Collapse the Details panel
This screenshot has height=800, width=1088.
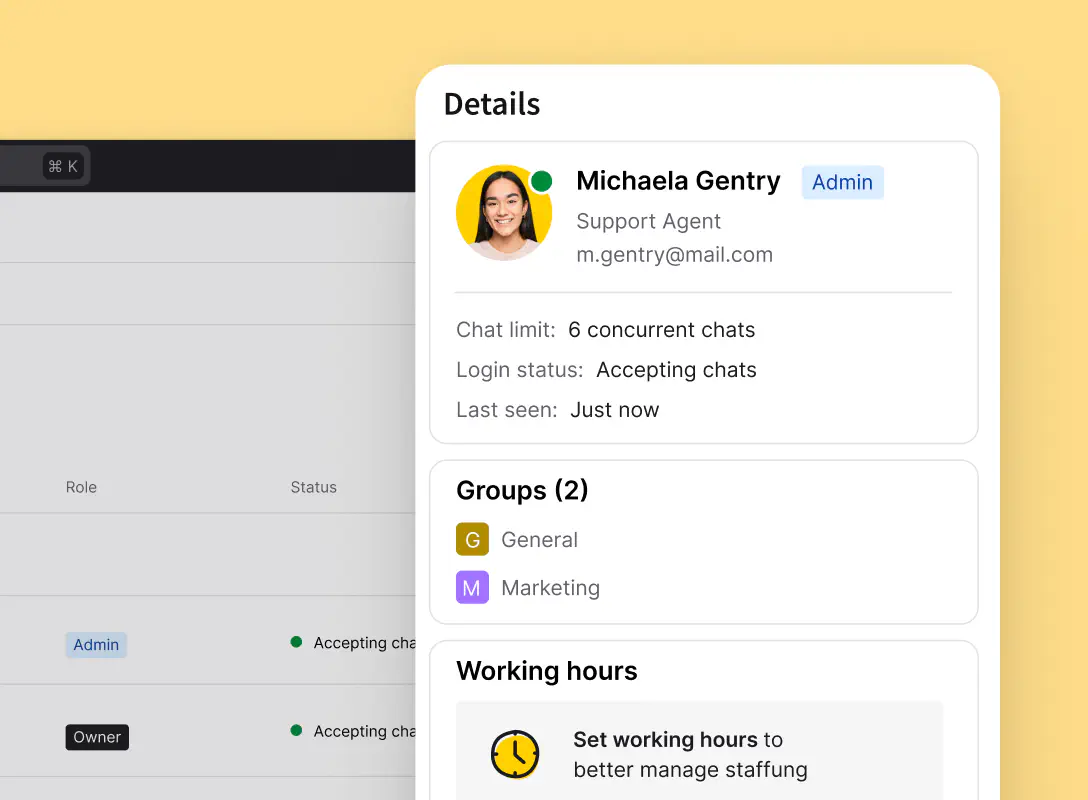[492, 103]
